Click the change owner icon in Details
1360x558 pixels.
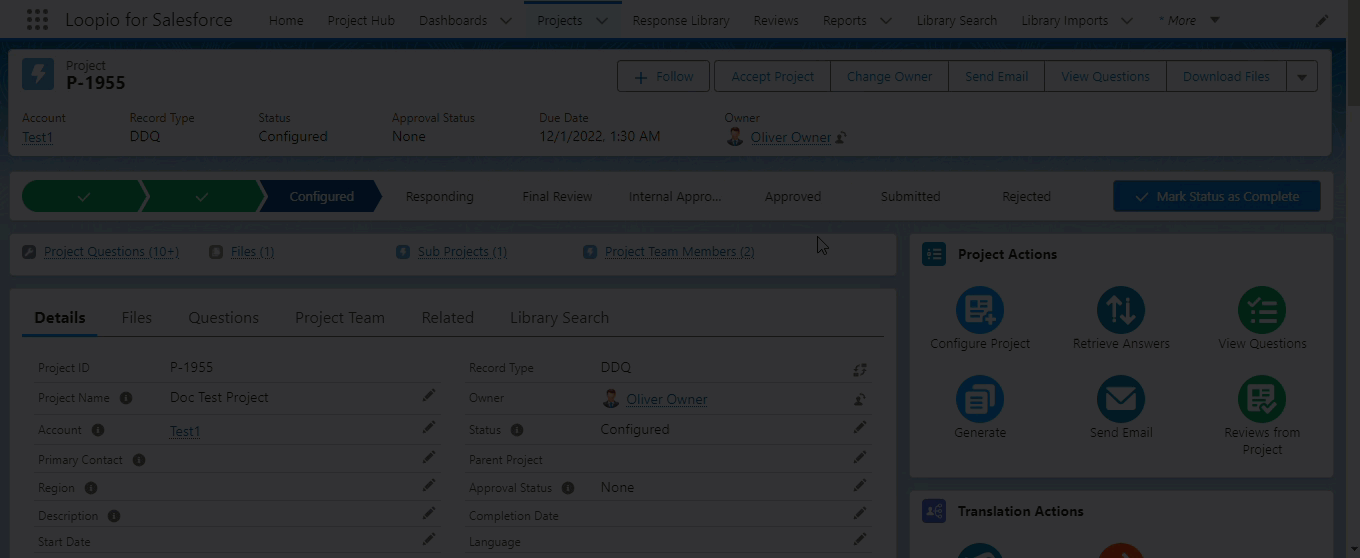[860, 399]
